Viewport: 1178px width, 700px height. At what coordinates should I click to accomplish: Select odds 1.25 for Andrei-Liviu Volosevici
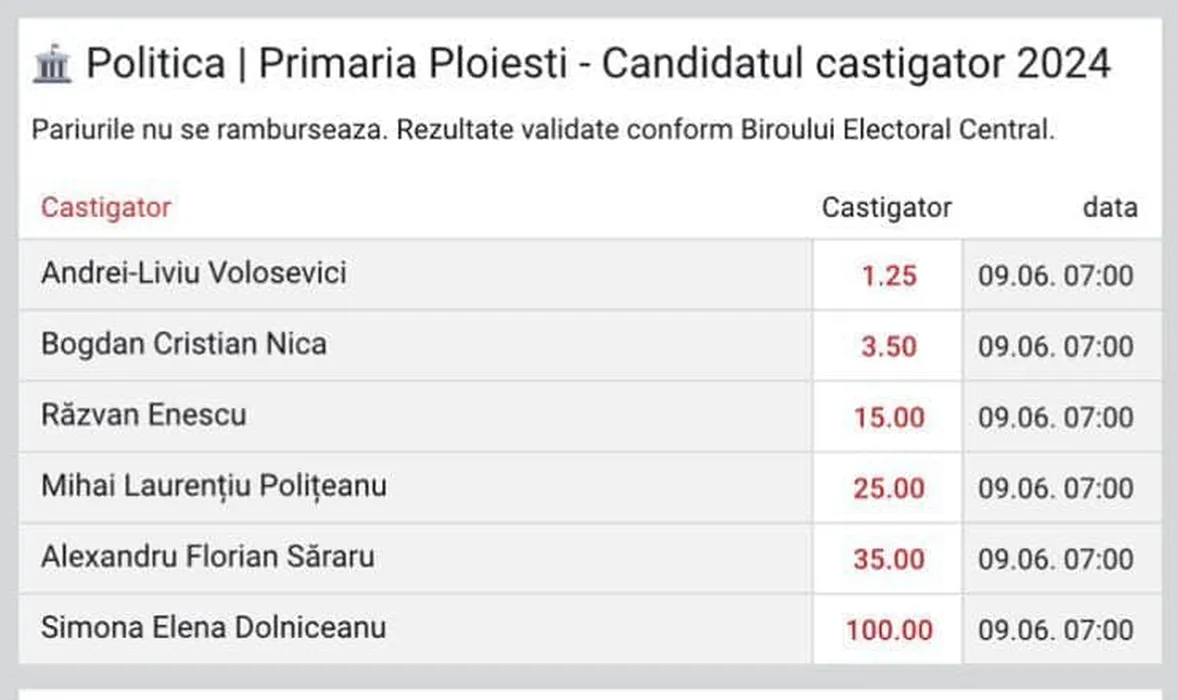click(x=888, y=275)
